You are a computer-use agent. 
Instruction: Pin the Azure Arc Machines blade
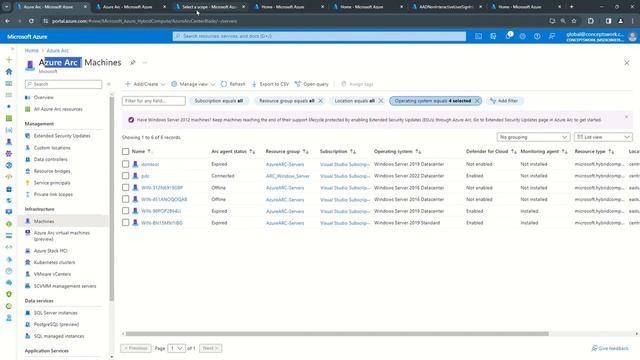133,62
